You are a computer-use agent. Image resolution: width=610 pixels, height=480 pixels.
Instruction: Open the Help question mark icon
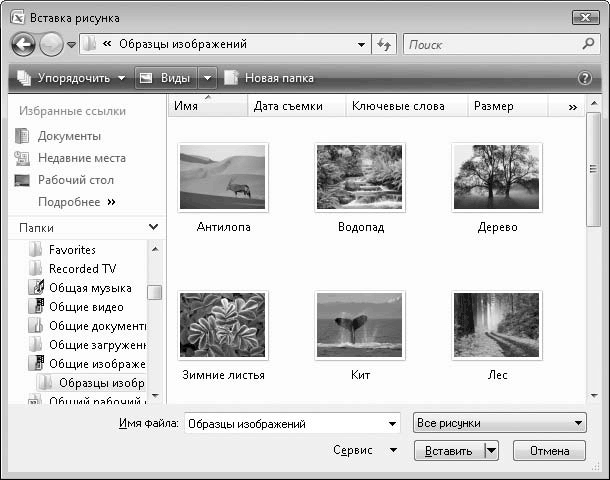click(x=584, y=78)
